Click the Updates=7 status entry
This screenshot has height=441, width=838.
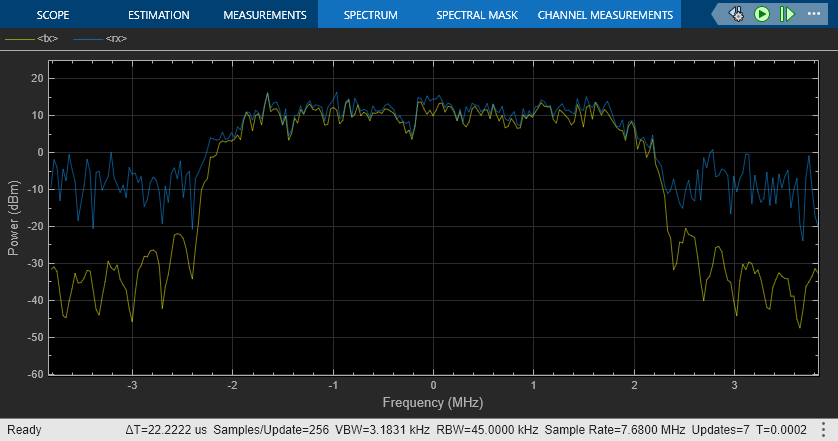(x=720, y=430)
